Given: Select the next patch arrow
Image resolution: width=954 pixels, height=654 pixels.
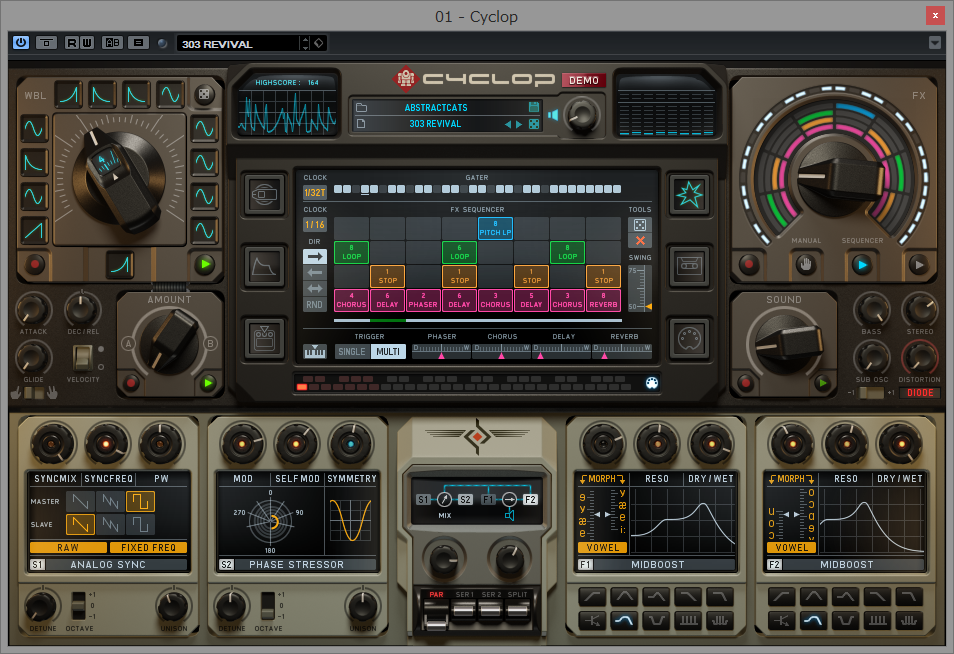Looking at the screenshot, I should click(x=519, y=124).
